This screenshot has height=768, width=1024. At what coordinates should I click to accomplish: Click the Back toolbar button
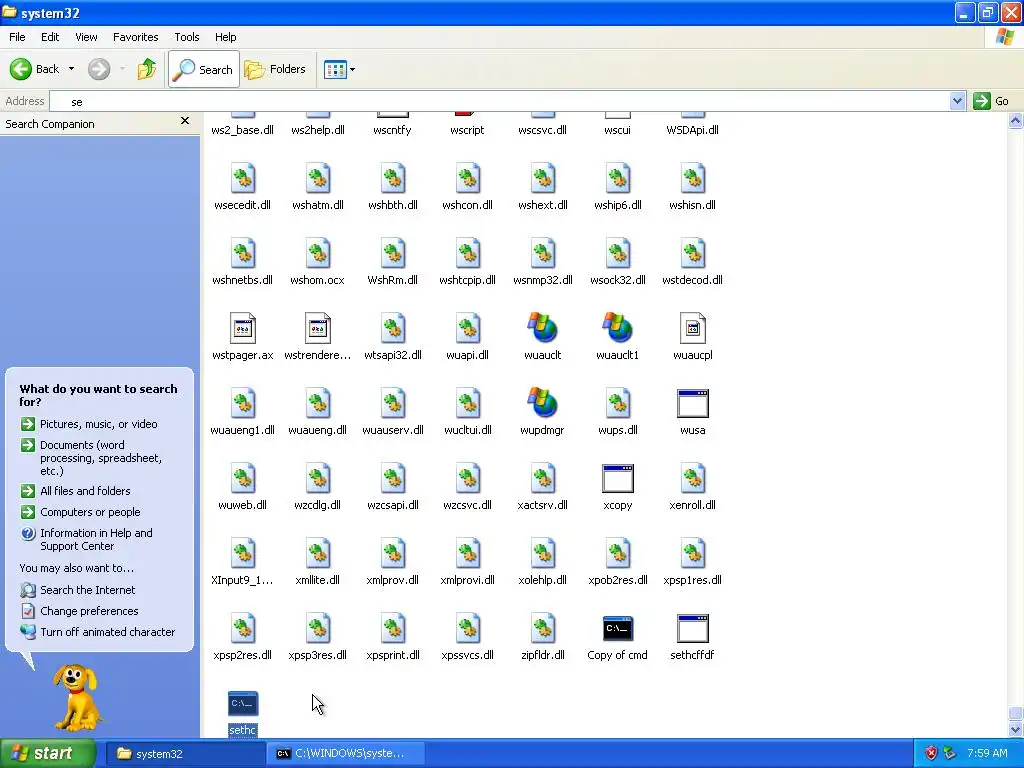point(35,69)
